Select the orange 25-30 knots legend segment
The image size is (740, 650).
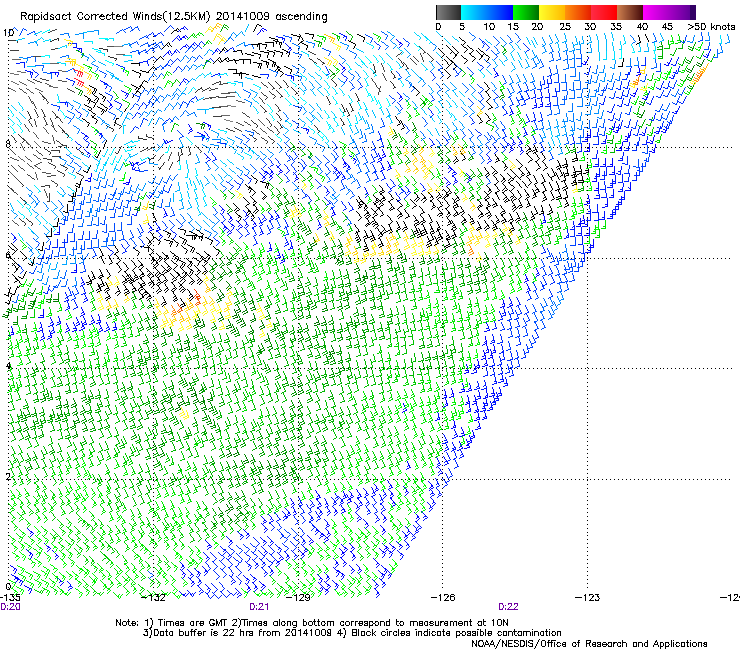click(578, 12)
